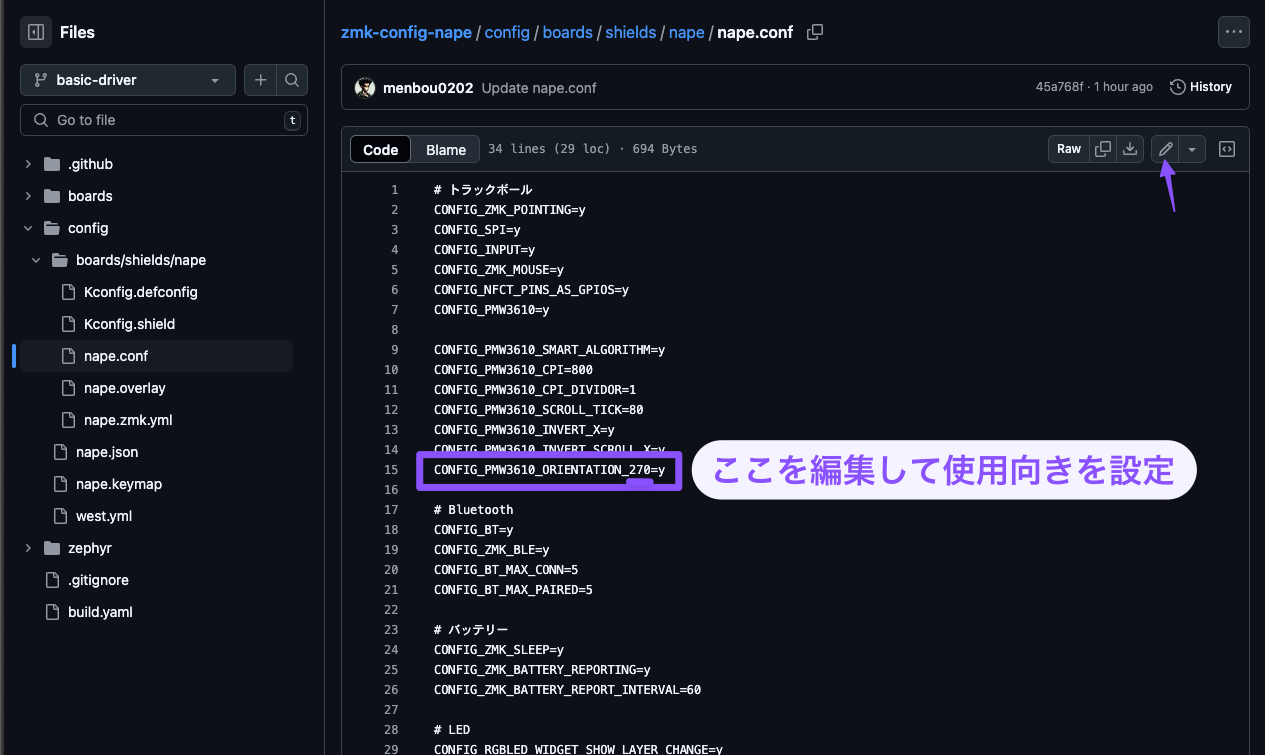Click the .github folder icon
This screenshot has height=755, width=1265.
(52, 164)
